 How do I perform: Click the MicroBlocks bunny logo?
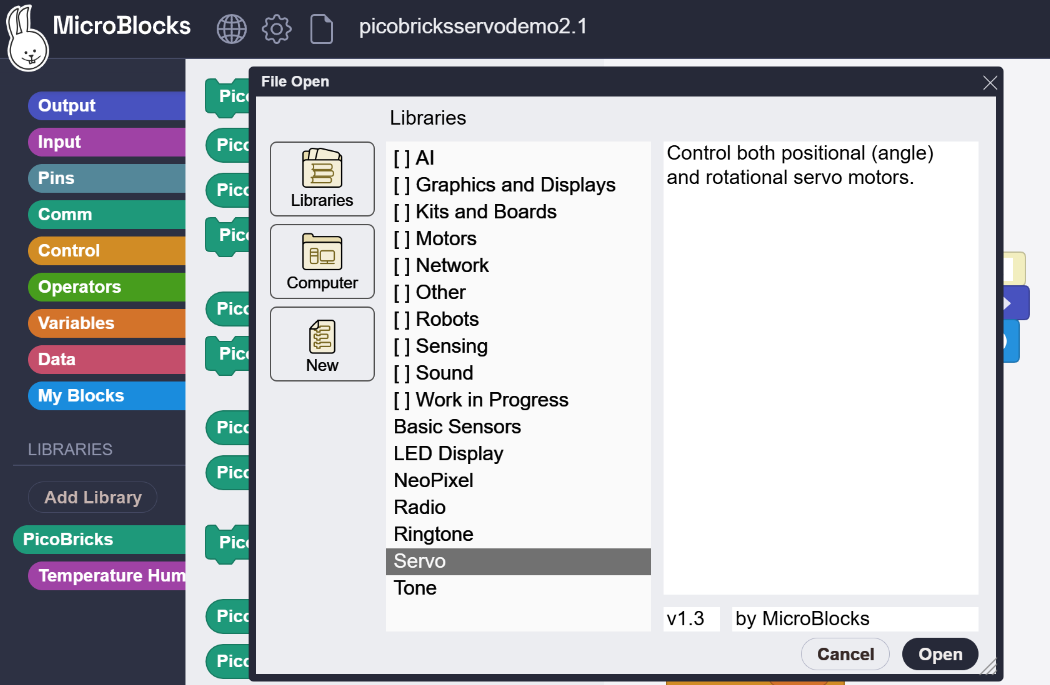27,37
